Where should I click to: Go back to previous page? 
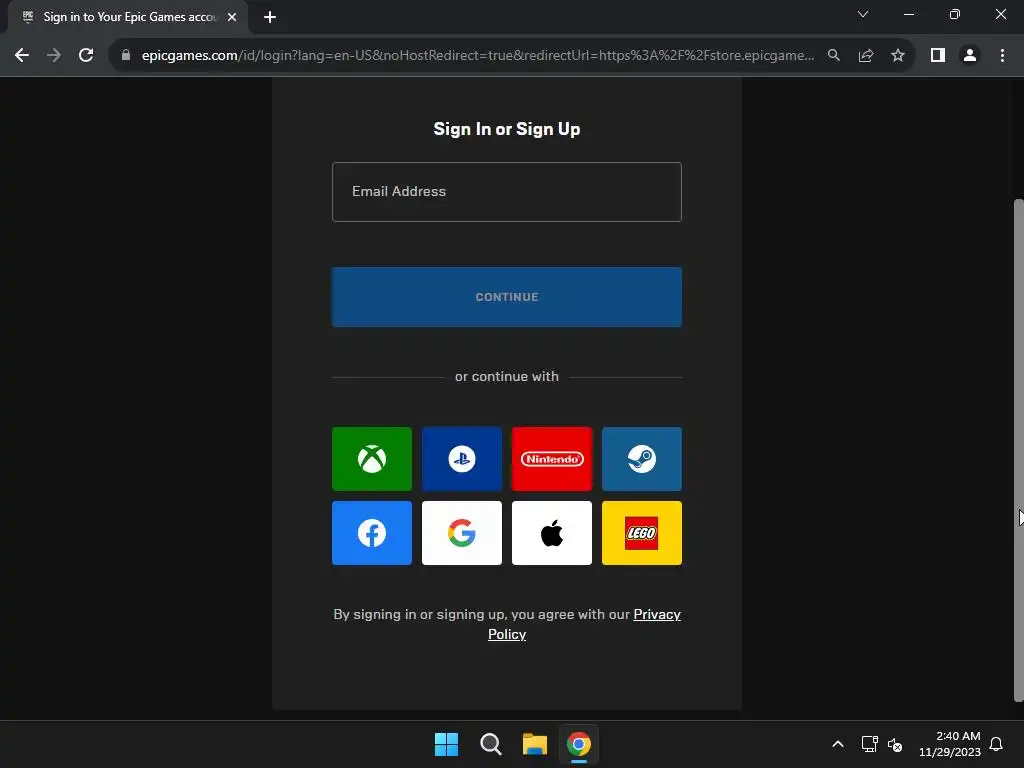coord(22,56)
